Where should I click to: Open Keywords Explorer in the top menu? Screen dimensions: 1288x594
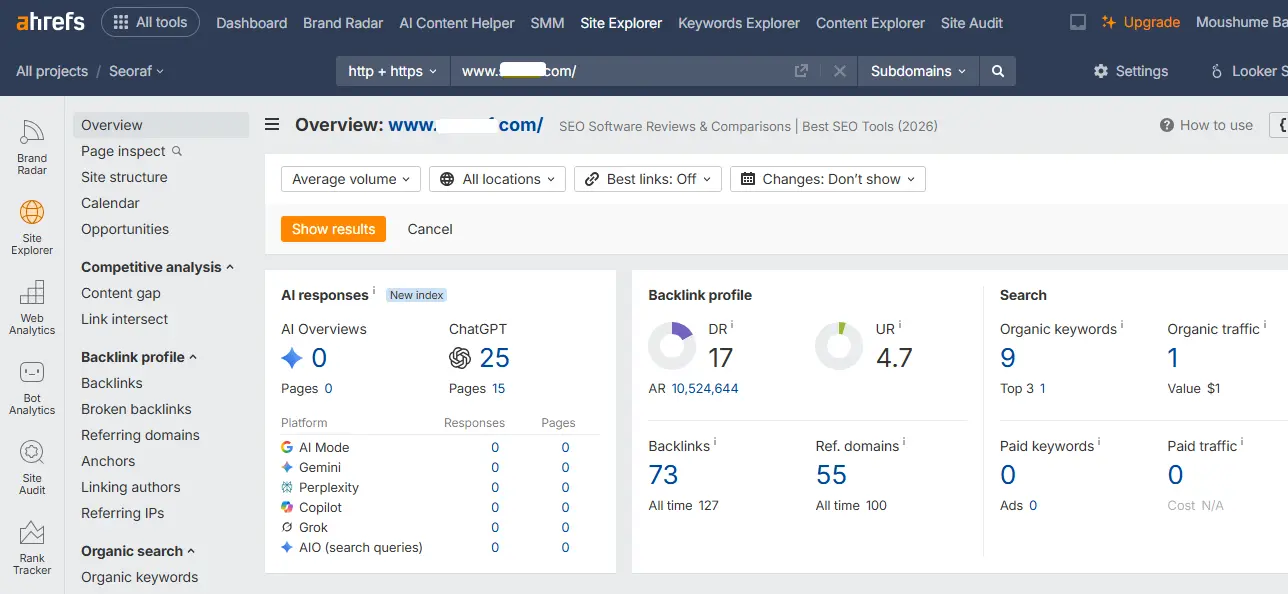[x=739, y=22]
